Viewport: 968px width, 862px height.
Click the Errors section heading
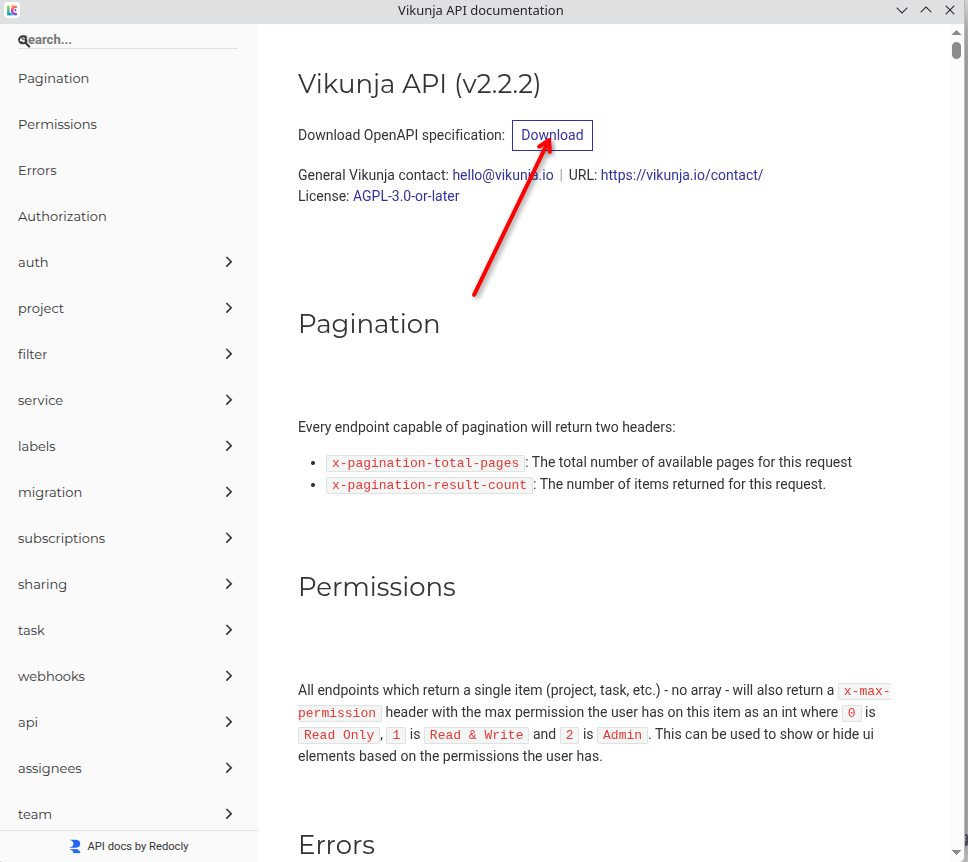[336, 845]
